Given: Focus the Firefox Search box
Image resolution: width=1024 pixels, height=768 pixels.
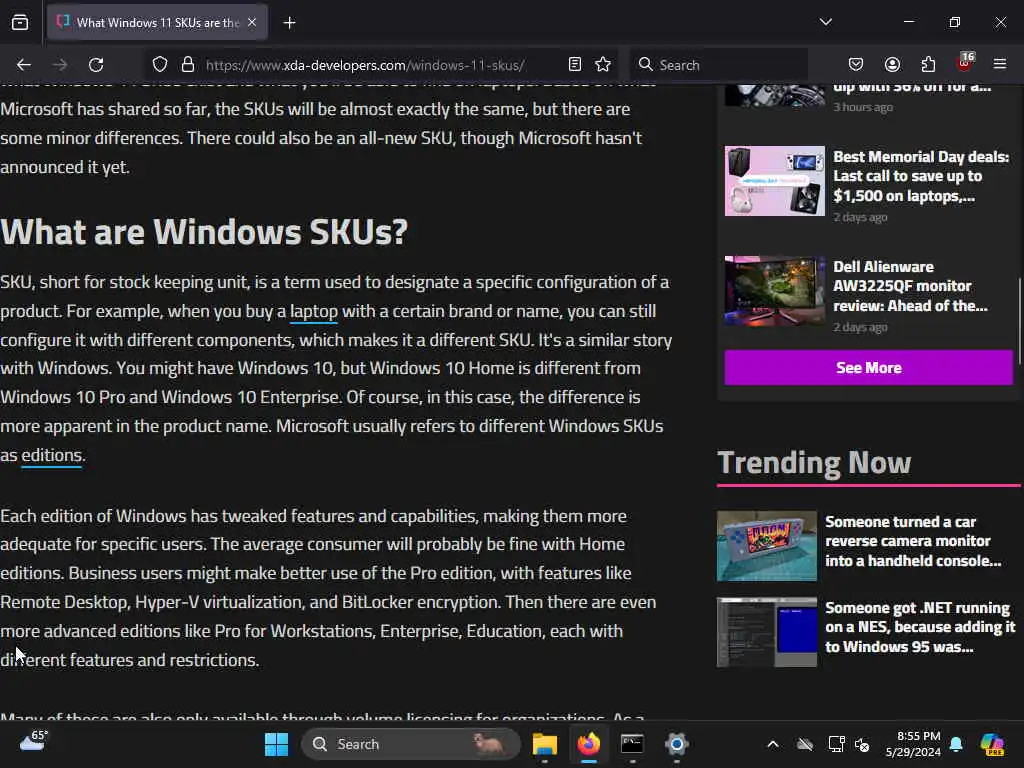Looking at the screenshot, I should [x=718, y=65].
